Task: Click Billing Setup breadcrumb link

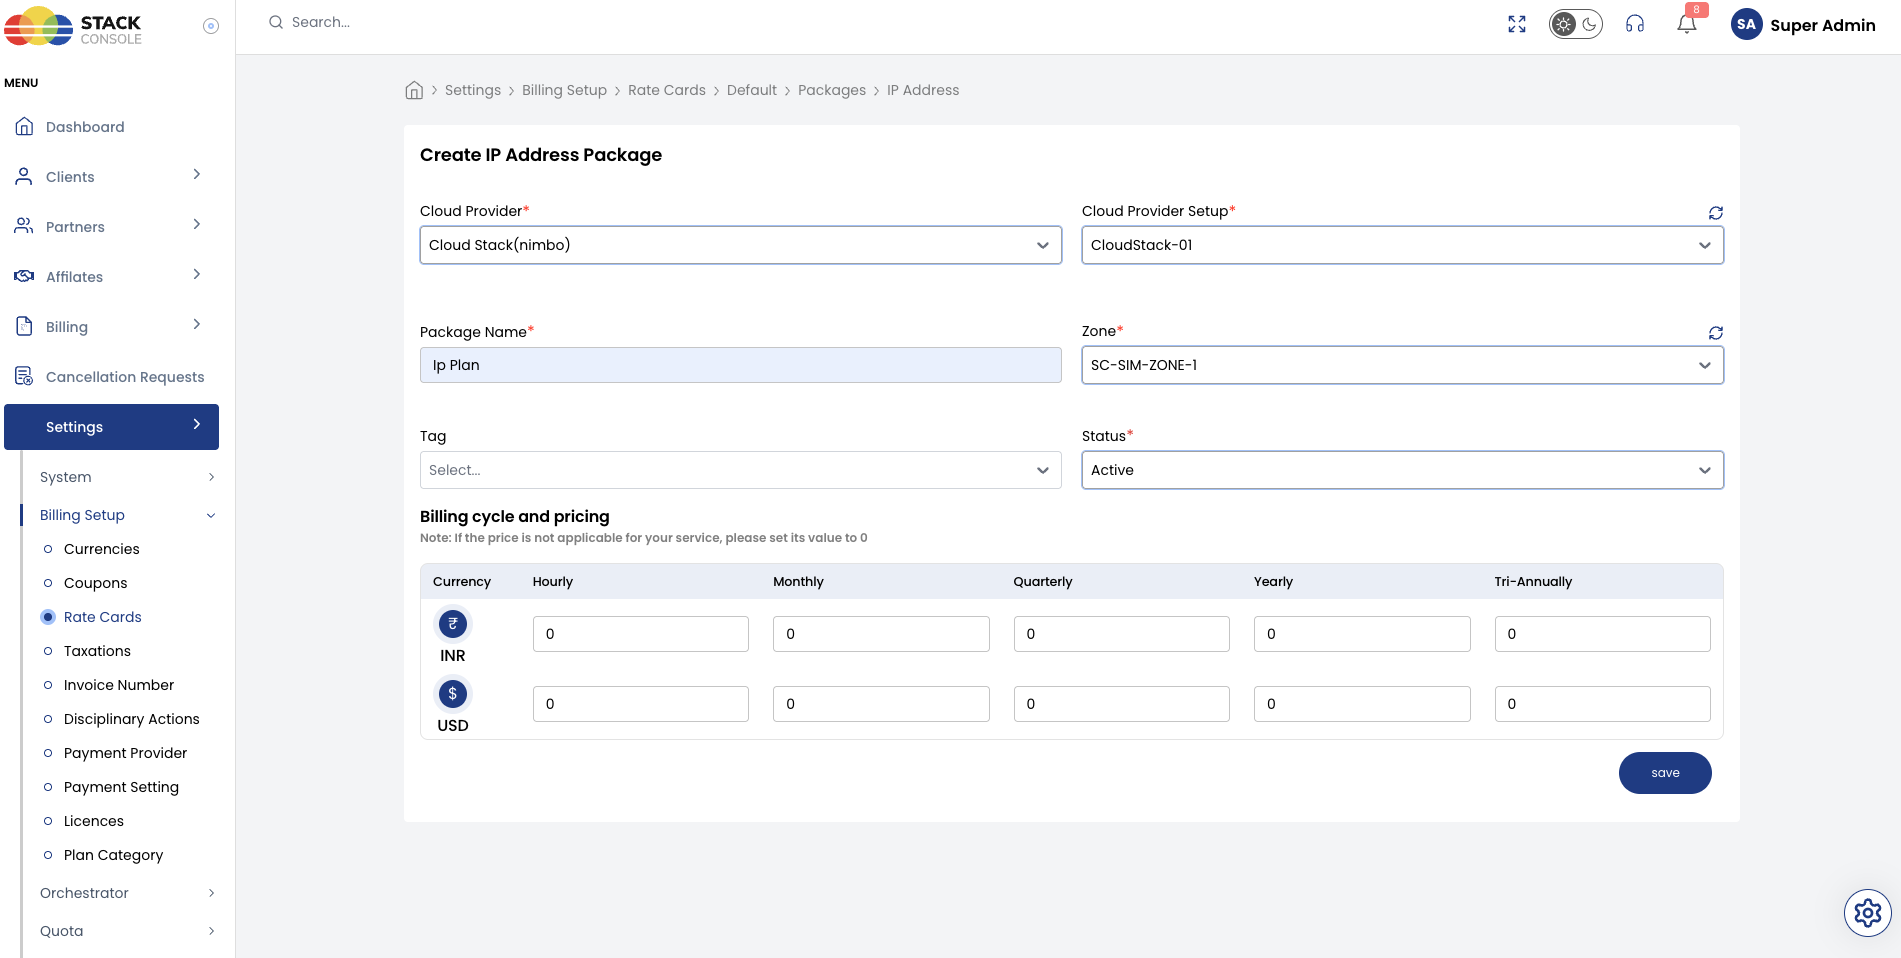Action: point(564,90)
